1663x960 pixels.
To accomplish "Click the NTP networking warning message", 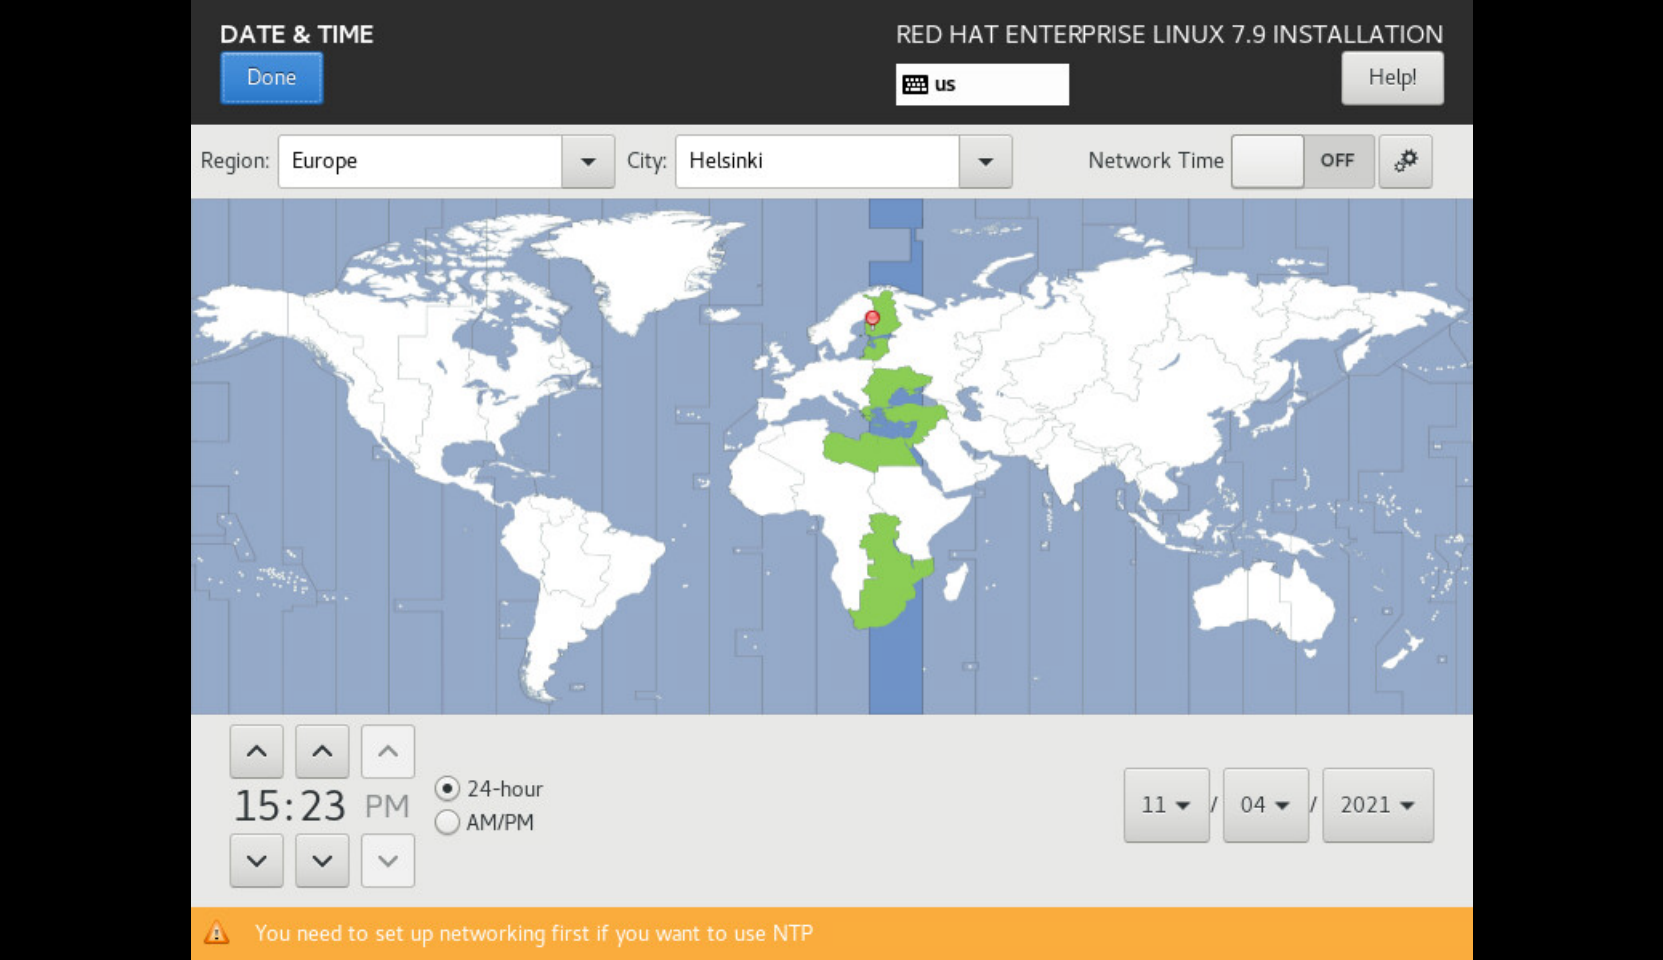I will [x=533, y=933].
